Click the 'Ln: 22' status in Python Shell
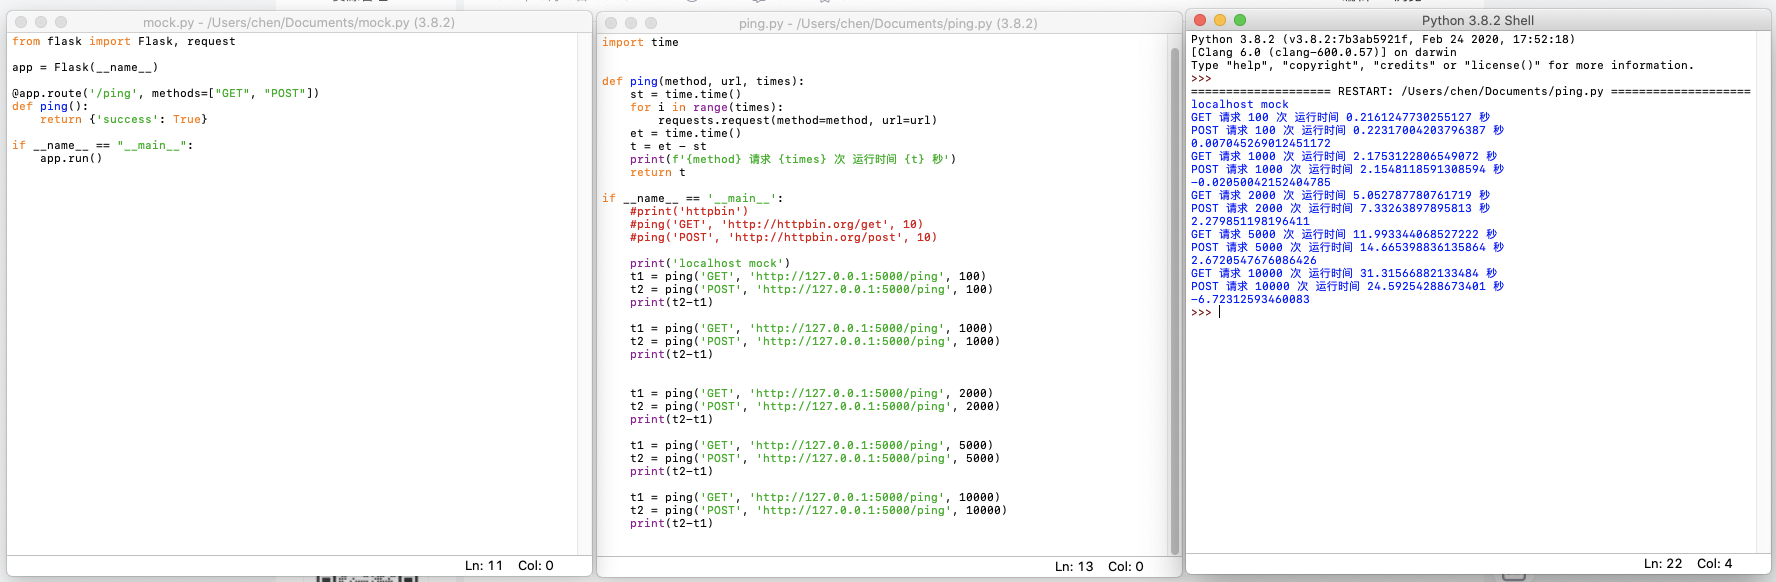 coord(1663,564)
